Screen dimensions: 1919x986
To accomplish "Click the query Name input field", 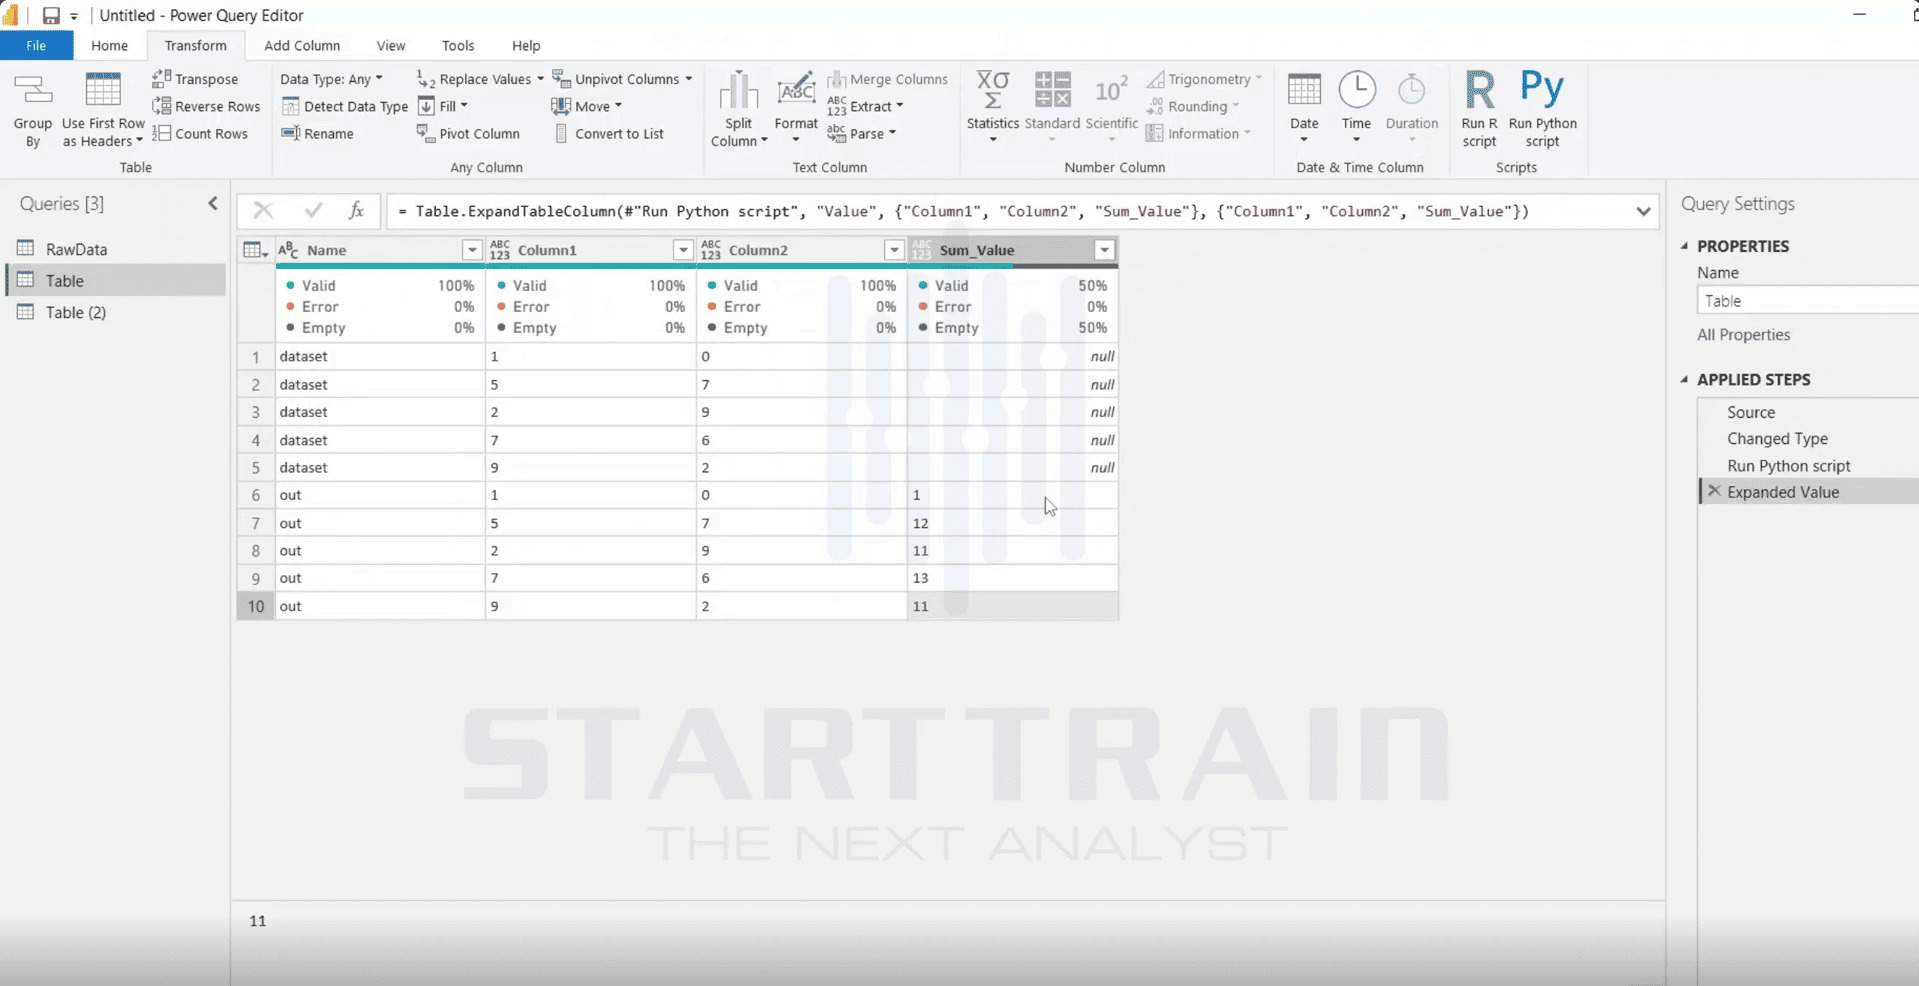I will [x=1808, y=301].
